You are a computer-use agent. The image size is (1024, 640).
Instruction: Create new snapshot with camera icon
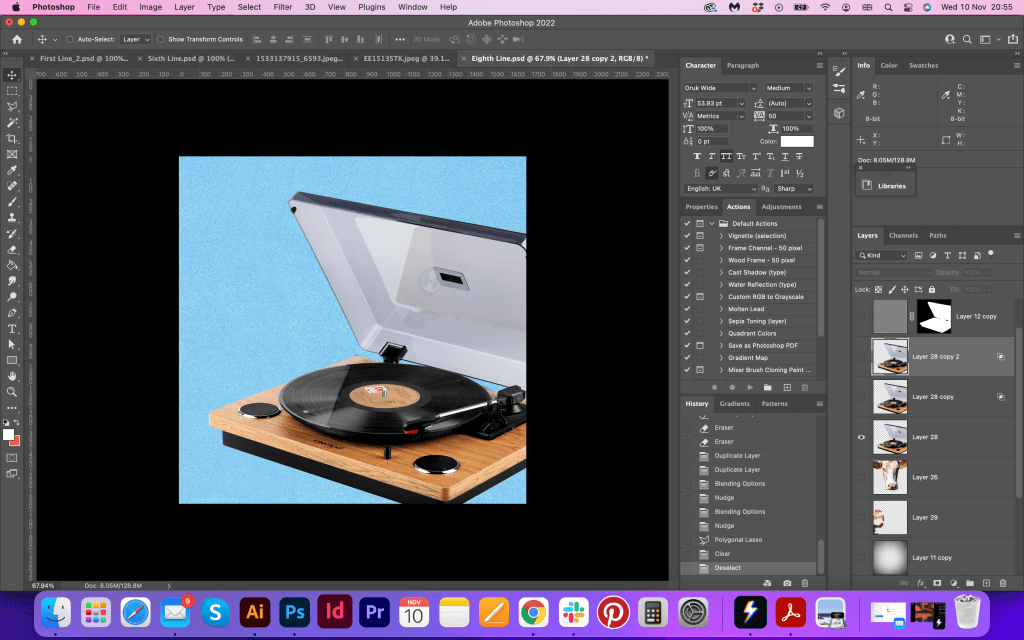[787, 582]
